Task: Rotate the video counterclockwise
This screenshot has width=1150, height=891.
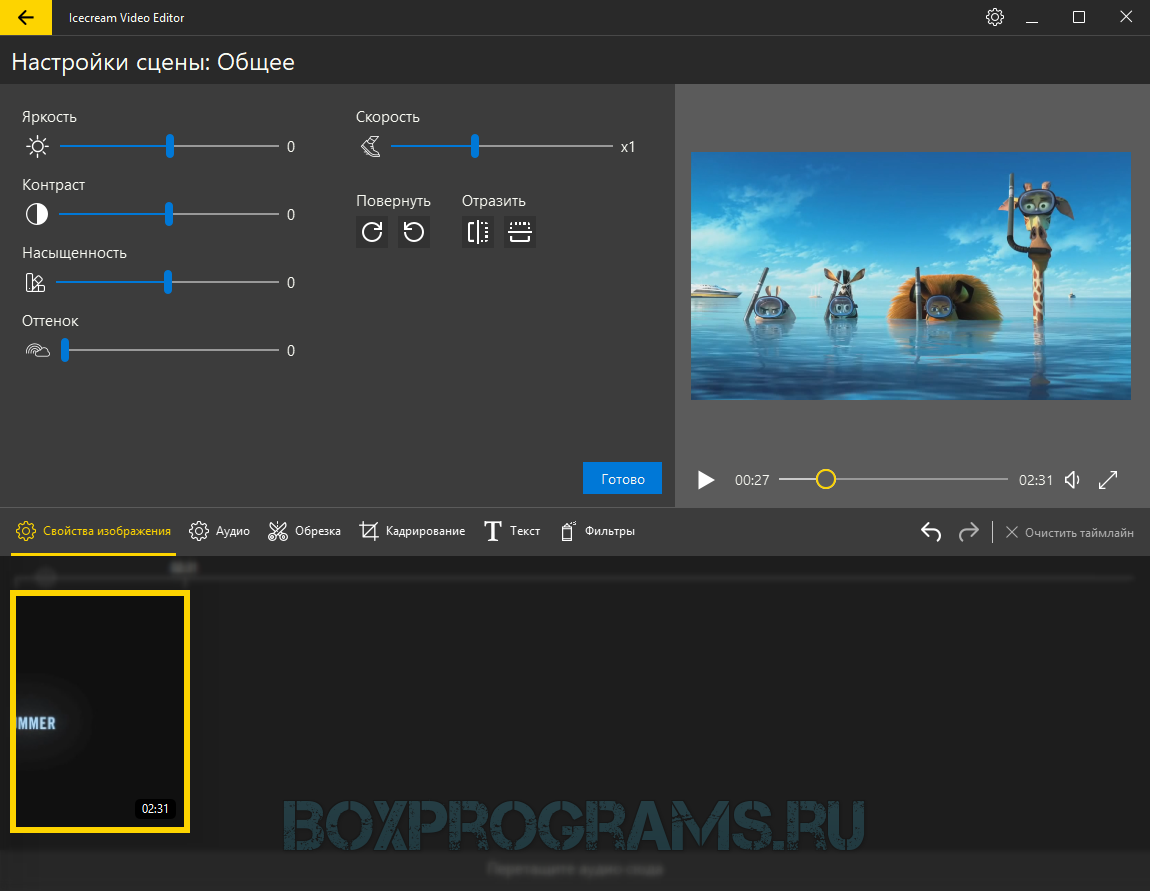Action: pos(414,232)
